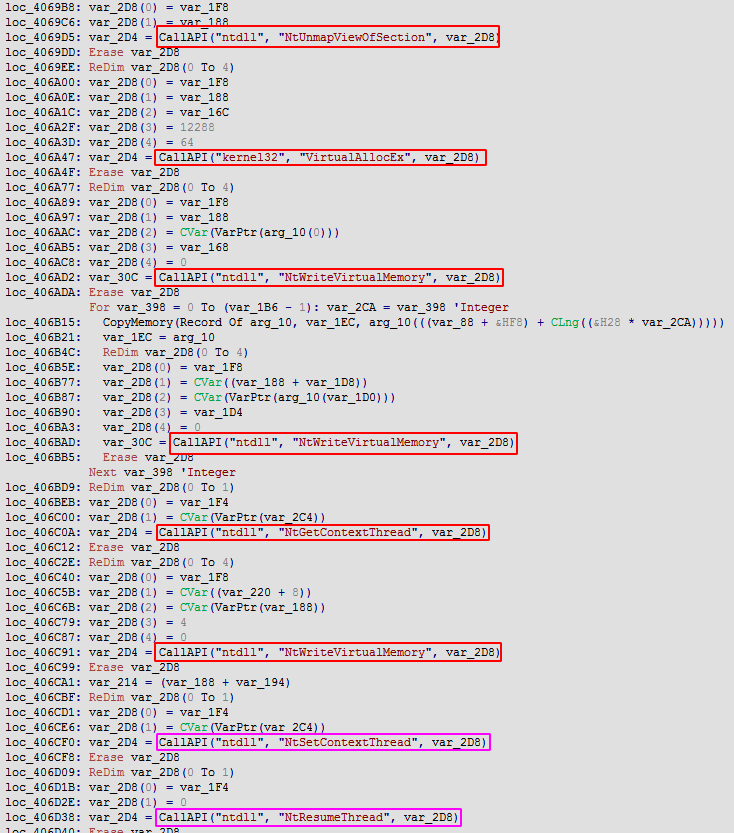Image resolution: width=734 pixels, height=833 pixels.
Task: Click var_16C on the loc_406A1C line
Action: click(204, 112)
